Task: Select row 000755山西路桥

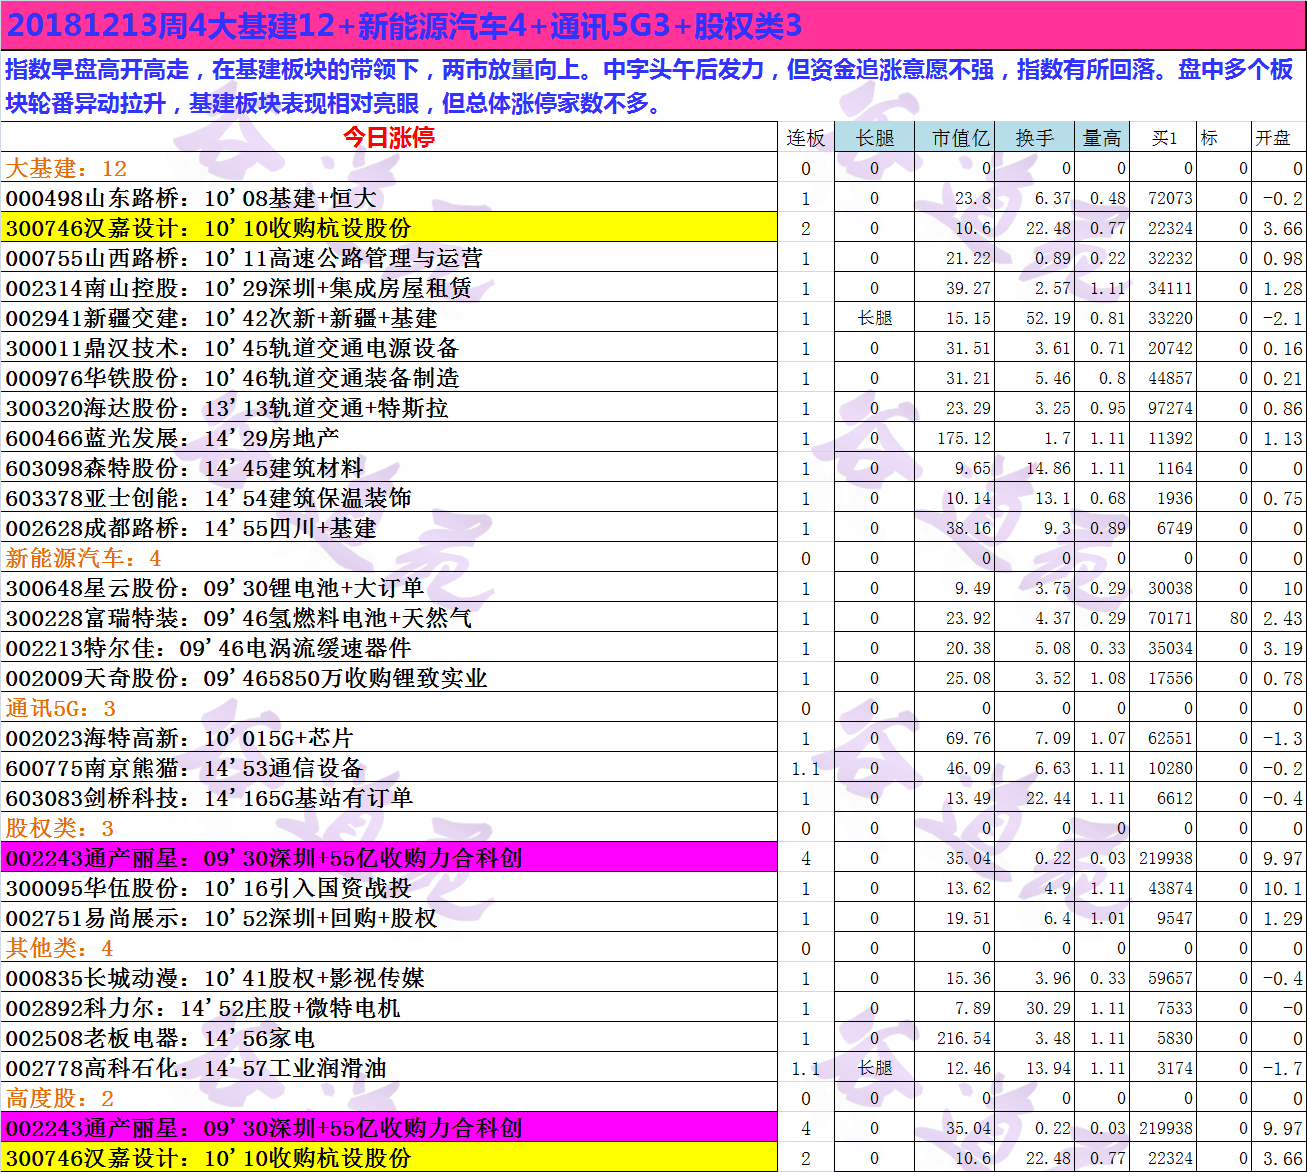Action: click(x=389, y=257)
